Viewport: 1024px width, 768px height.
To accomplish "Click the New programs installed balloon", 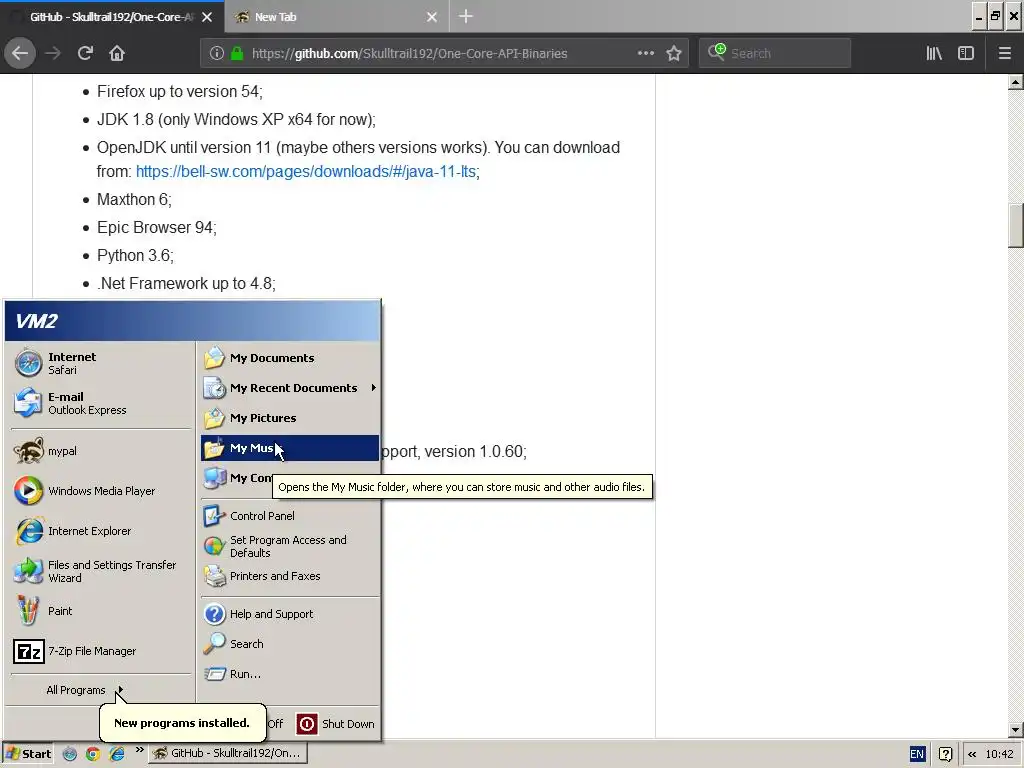I will [182, 723].
